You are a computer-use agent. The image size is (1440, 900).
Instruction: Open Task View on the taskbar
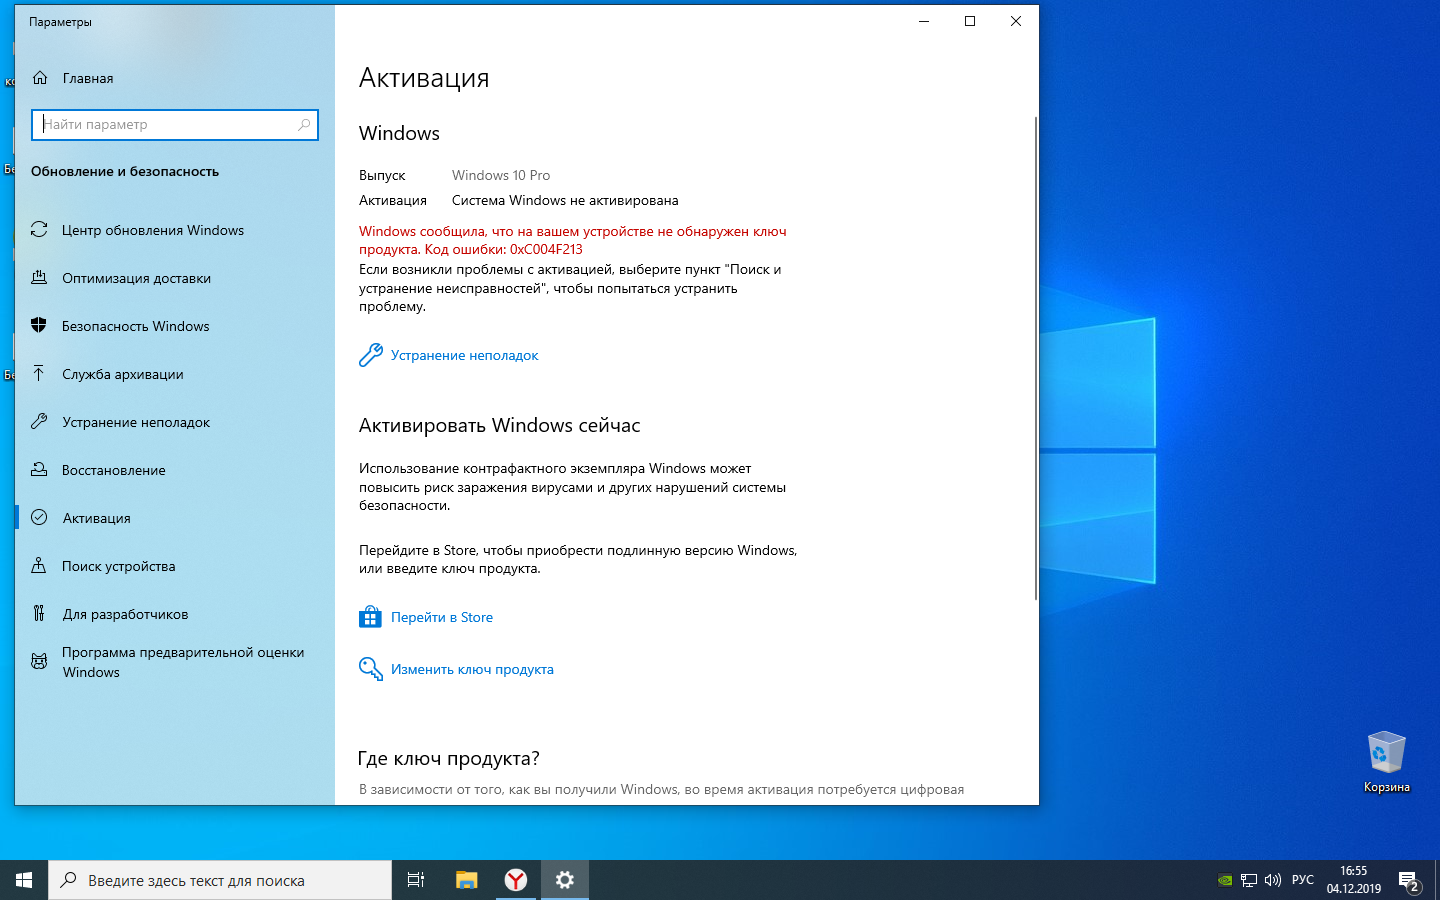(x=416, y=880)
